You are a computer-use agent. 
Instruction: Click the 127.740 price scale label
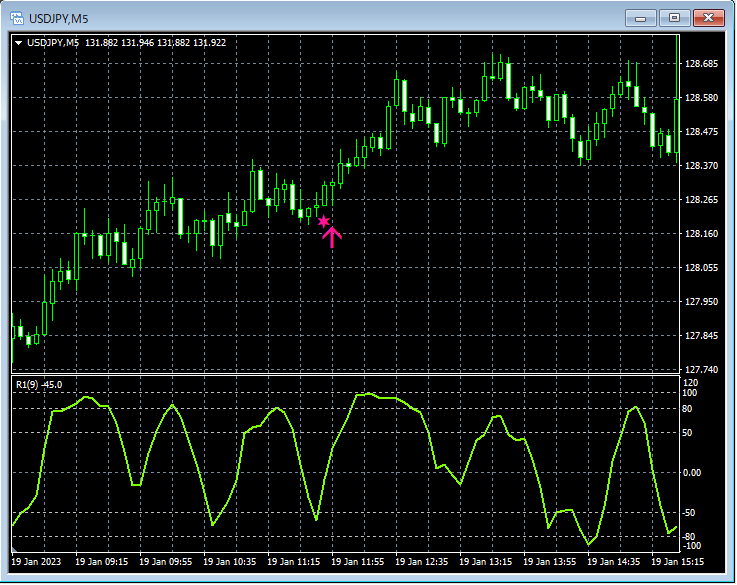click(701, 370)
